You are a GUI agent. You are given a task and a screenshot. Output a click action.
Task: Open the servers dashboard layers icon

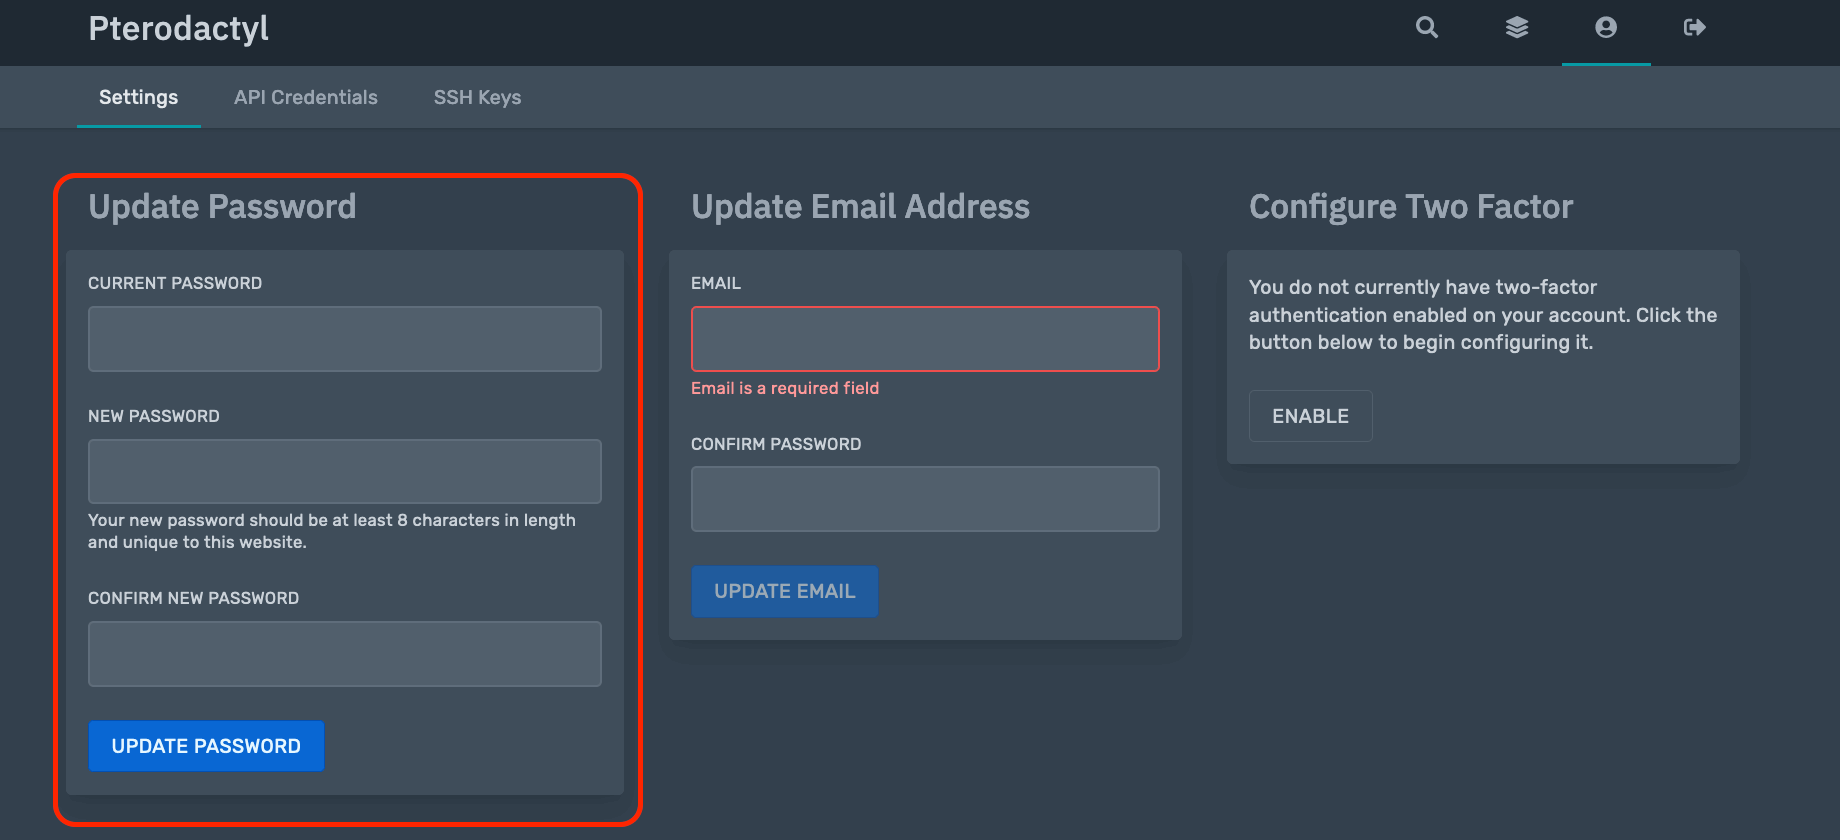pyautogui.click(x=1517, y=28)
